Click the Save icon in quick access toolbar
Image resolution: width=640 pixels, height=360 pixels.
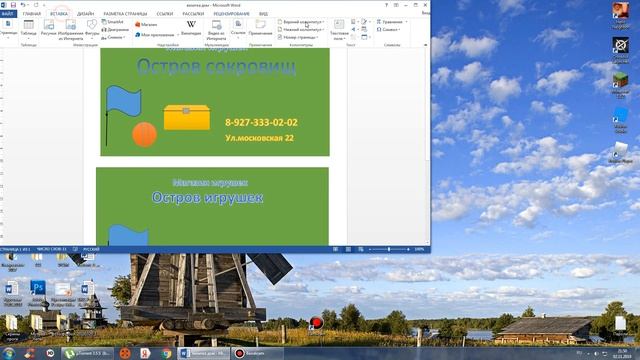pos(13,5)
